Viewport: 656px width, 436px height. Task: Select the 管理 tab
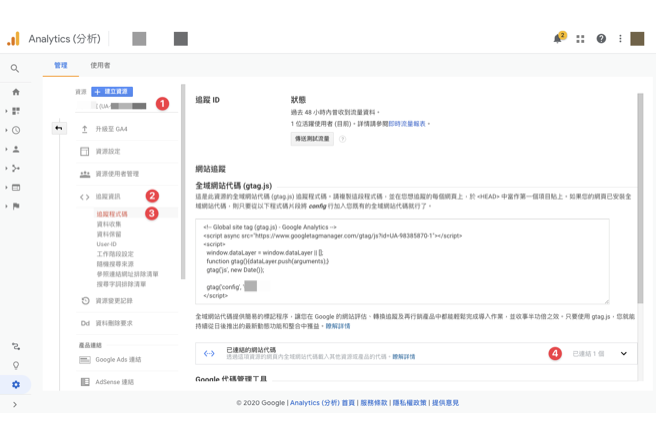point(61,66)
